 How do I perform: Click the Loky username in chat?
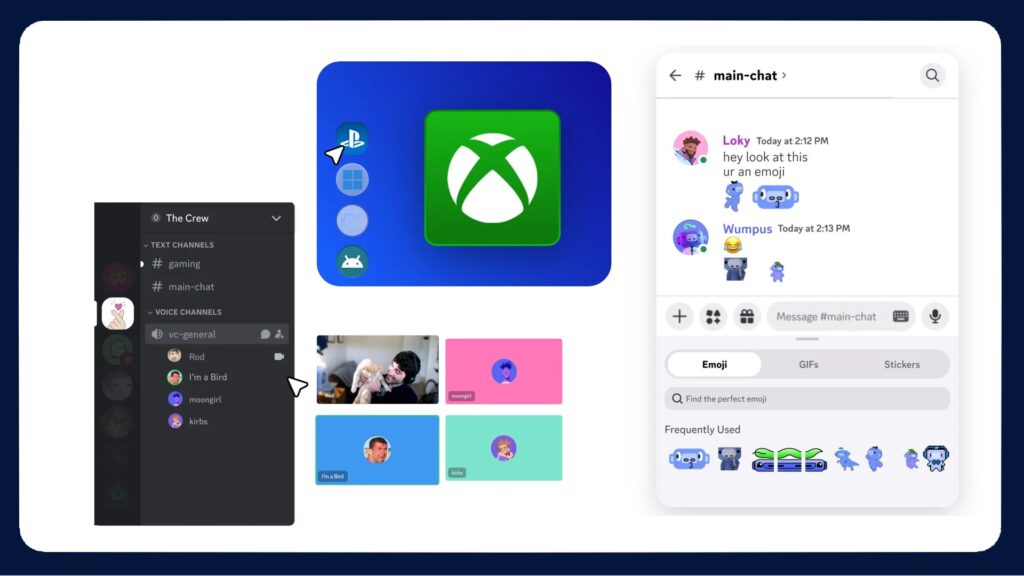coord(736,140)
